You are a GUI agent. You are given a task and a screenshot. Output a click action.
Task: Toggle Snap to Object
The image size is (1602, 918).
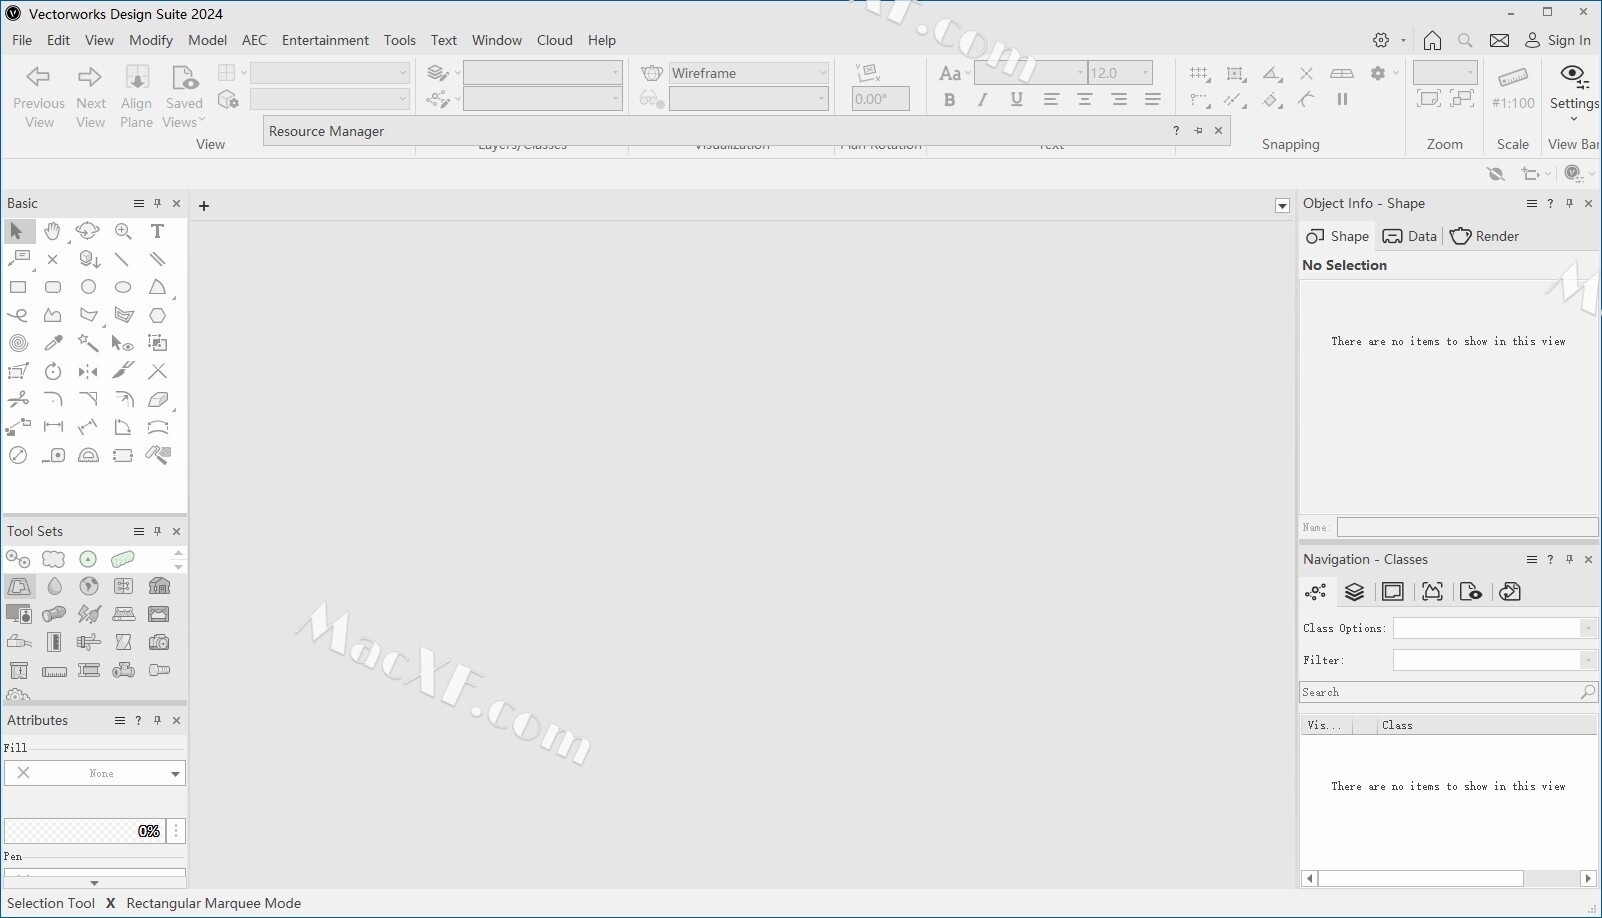coord(1235,74)
